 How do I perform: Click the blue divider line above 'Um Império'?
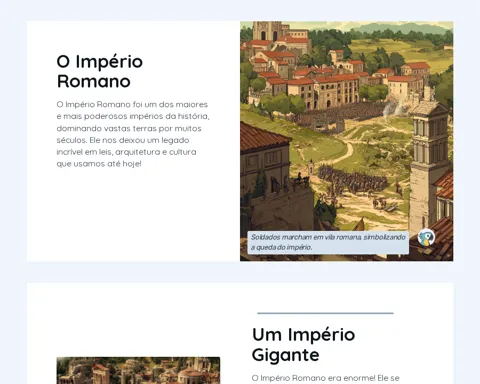click(325, 313)
